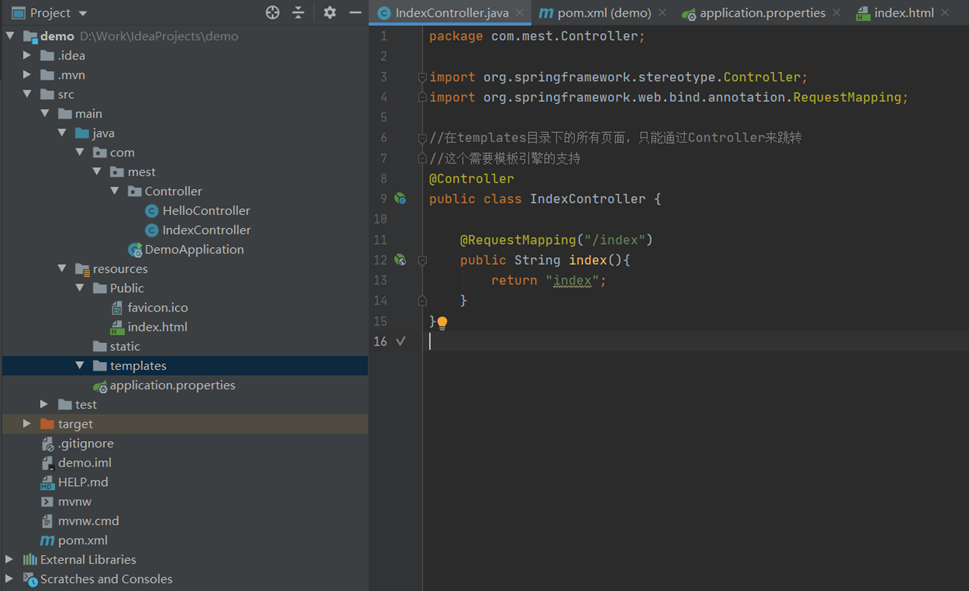
Task: Click the collapse all icon in Project panel
Action: (x=298, y=12)
